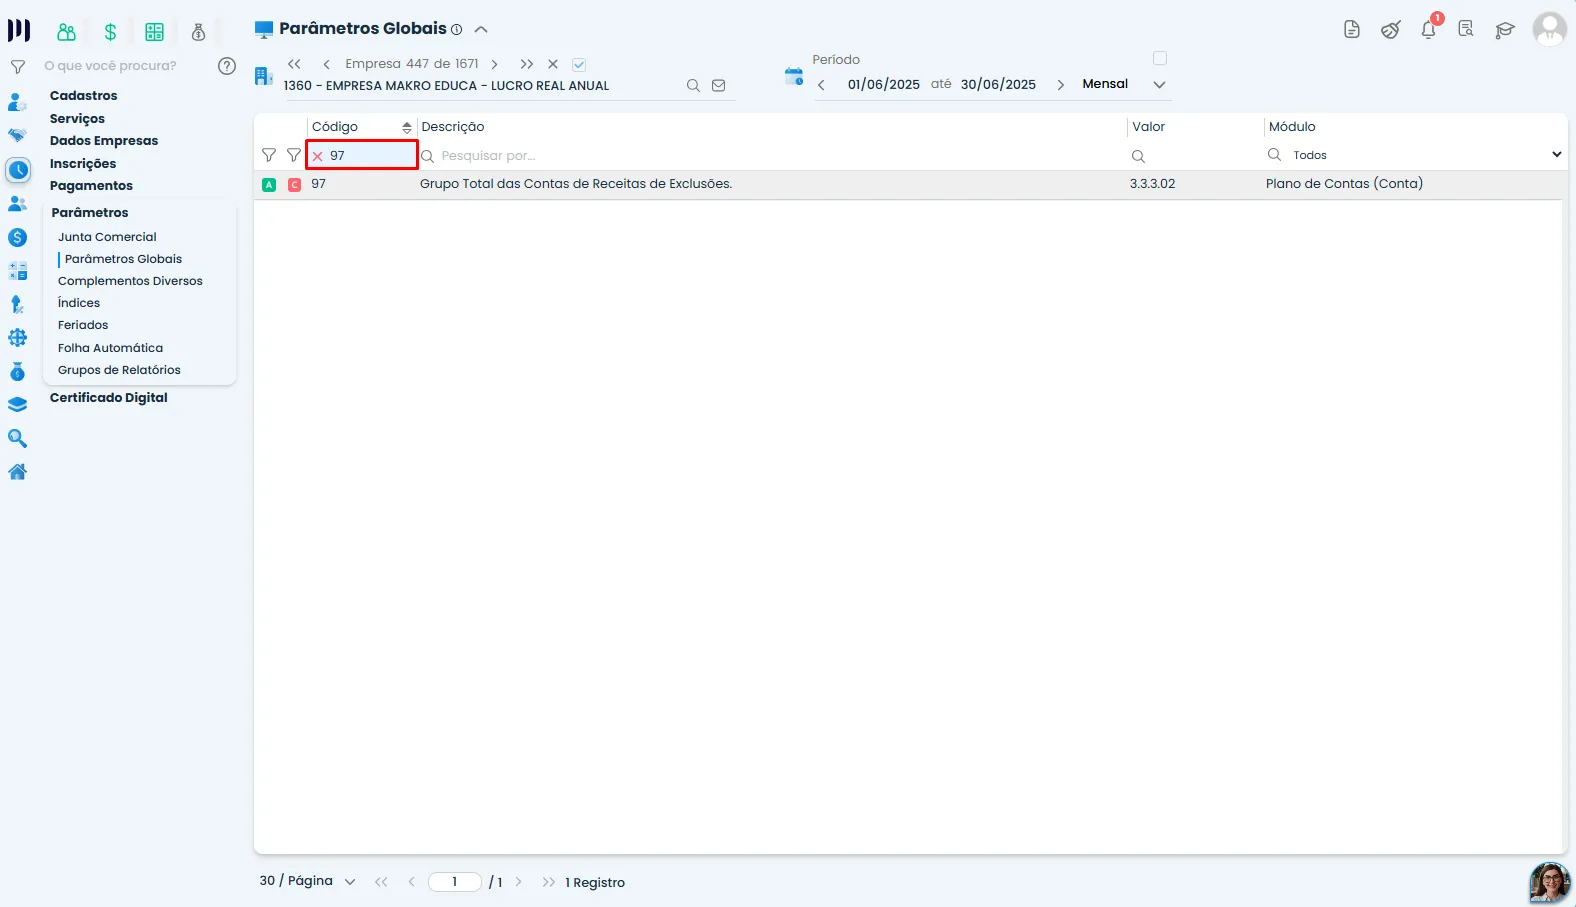Select Complementos Diversos in Parâmetros menu
Image resolution: width=1576 pixels, height=907 pixels.
(x=130, y=281)
